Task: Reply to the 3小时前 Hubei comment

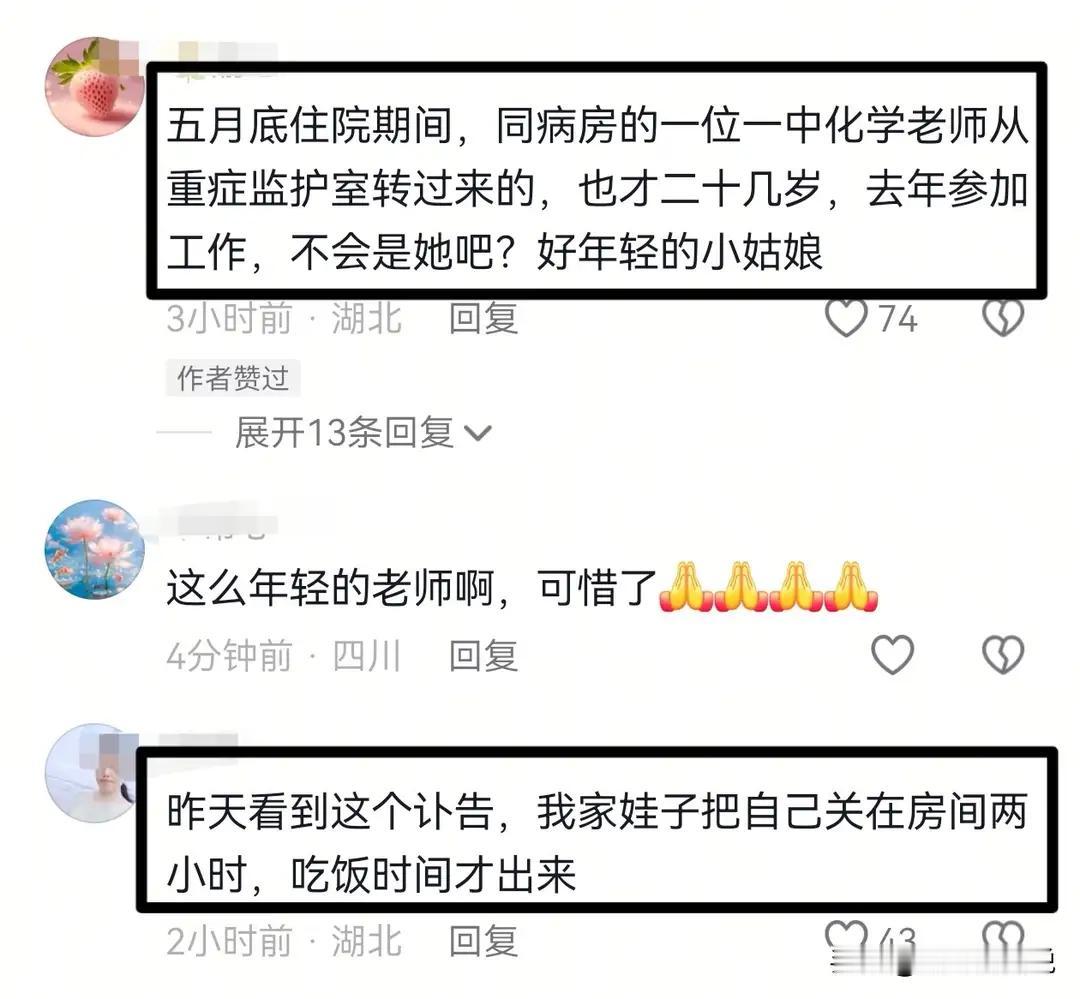Action: [x=484, y=319]
